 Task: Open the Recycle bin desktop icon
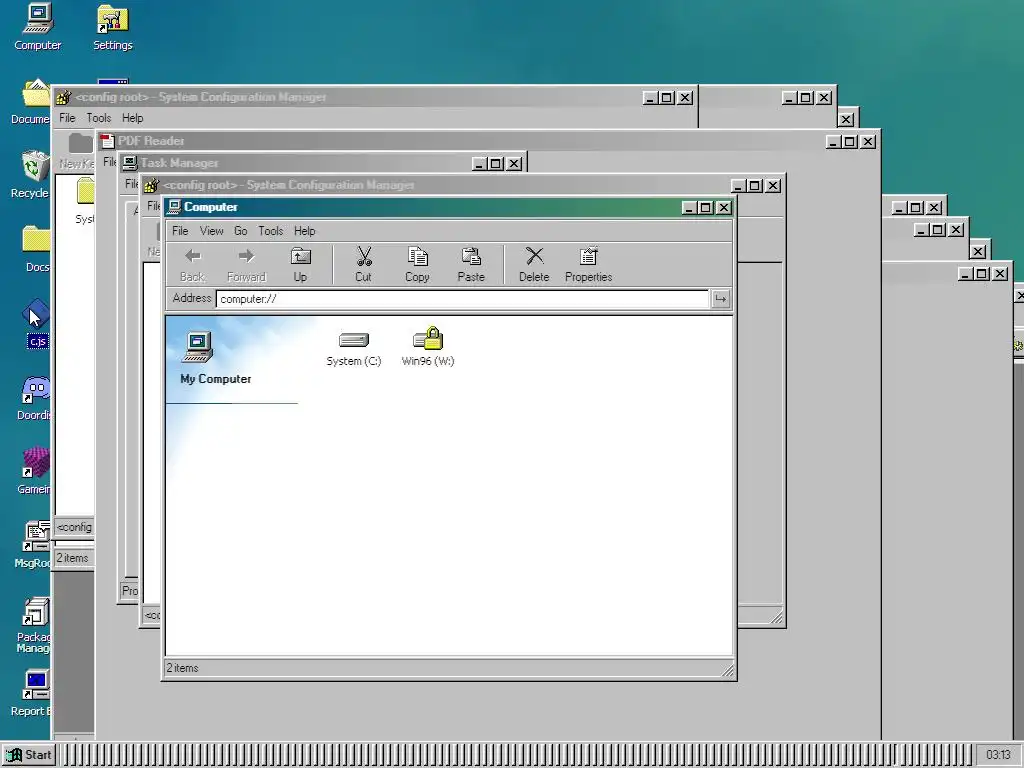coord(30,175)
